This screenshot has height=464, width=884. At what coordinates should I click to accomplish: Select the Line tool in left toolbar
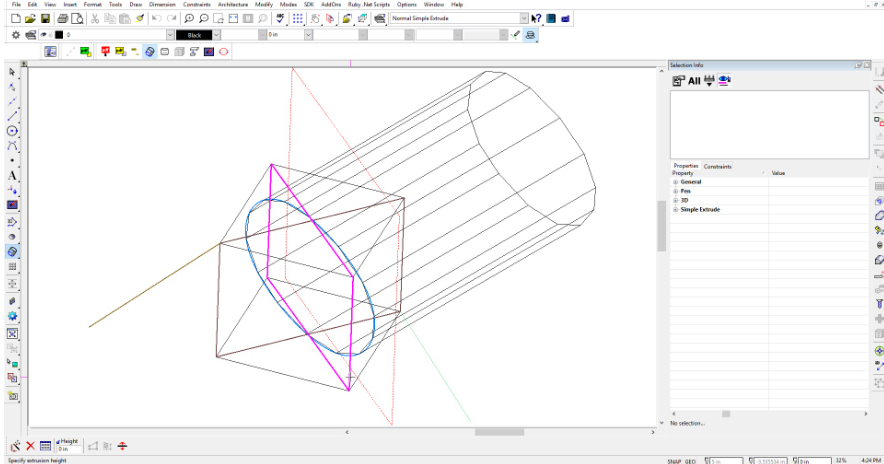pyautogui.click(x=12, y=116)
